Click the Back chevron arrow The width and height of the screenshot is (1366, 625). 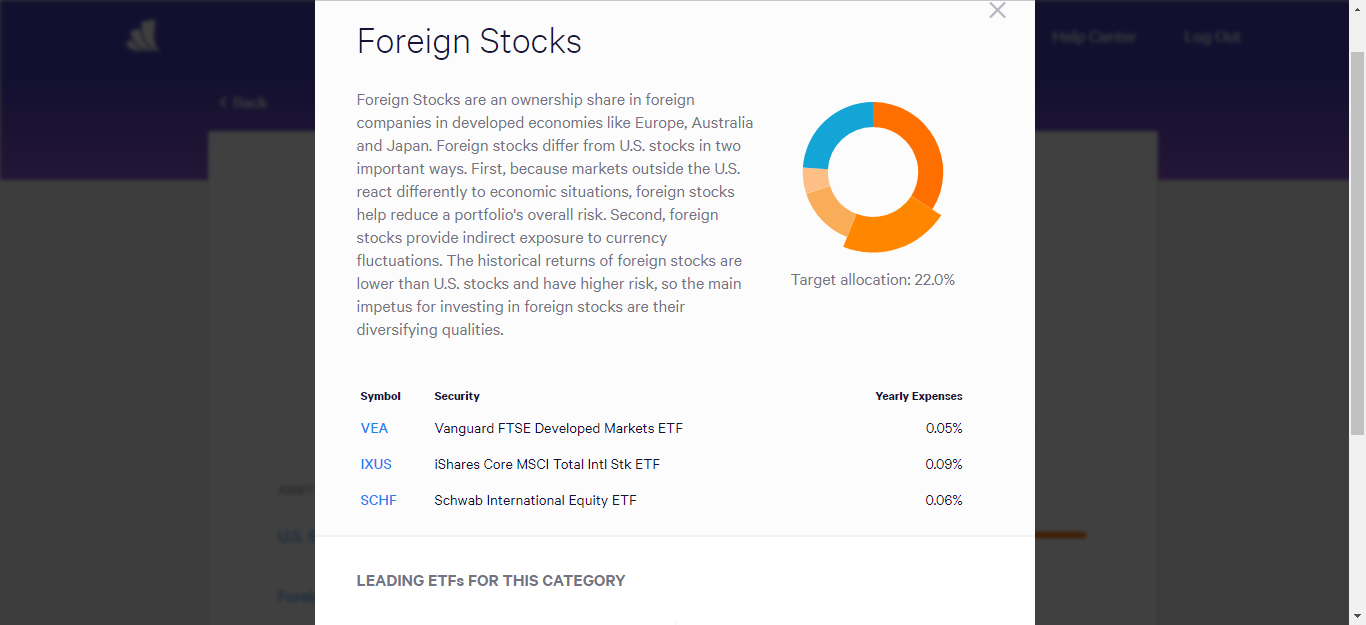[x=223, y=102]
